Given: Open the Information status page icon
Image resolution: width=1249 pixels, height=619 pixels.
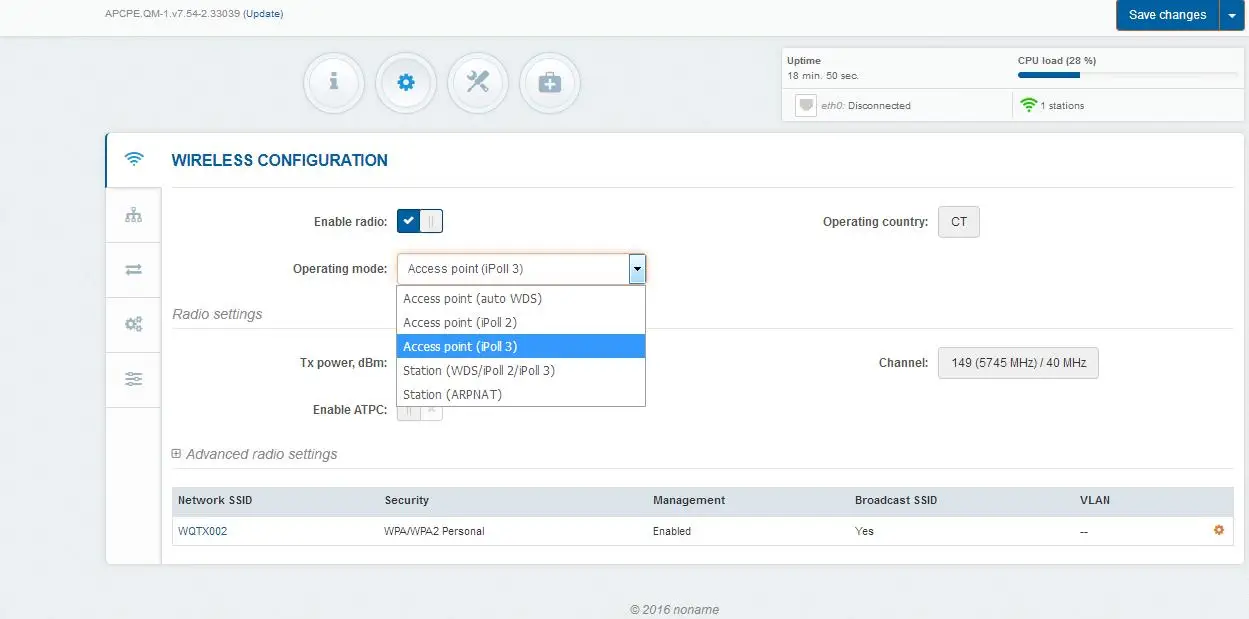Looking at the screenshot, I should point(333,83).
